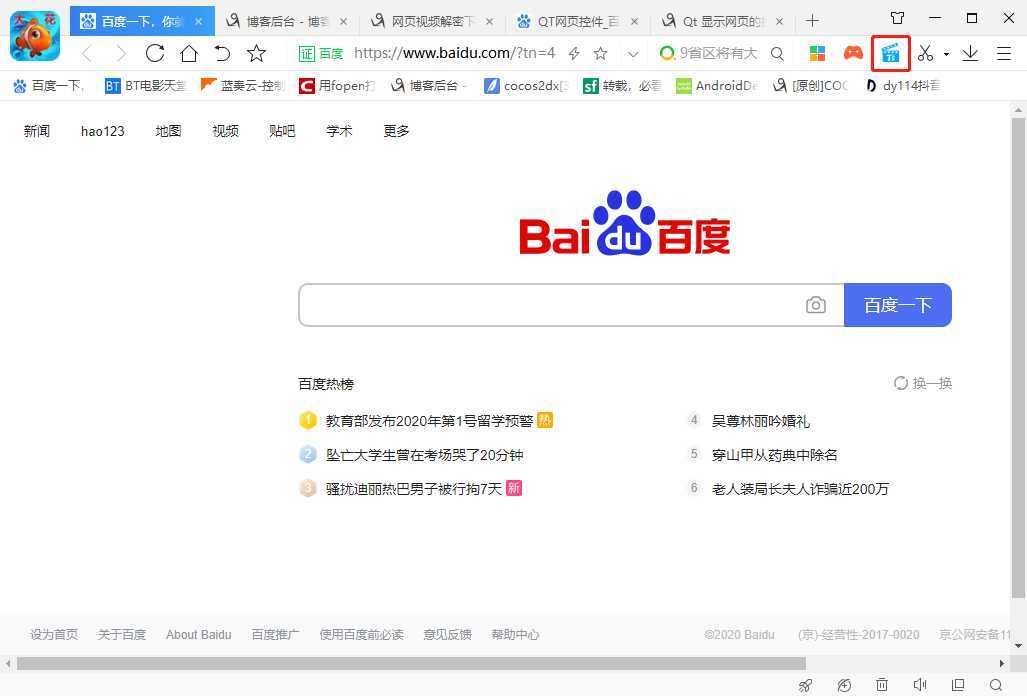Open the dy114 bookmark
Image resolution: width=1027 pixels, height=696 pixels.
(x=903, y=86)
